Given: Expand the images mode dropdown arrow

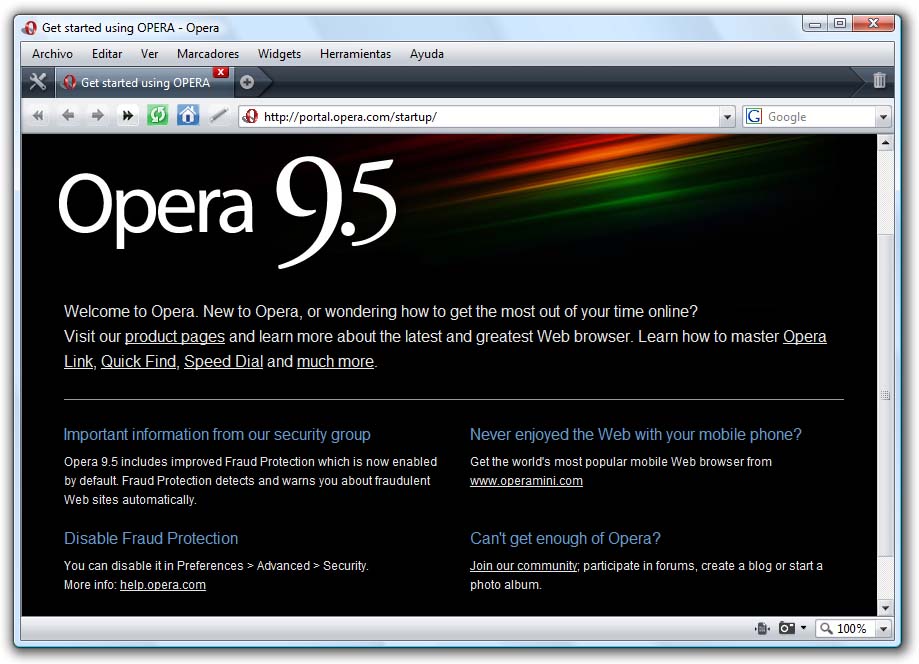Looking at the screenshot, I should (x=803, y=628).
